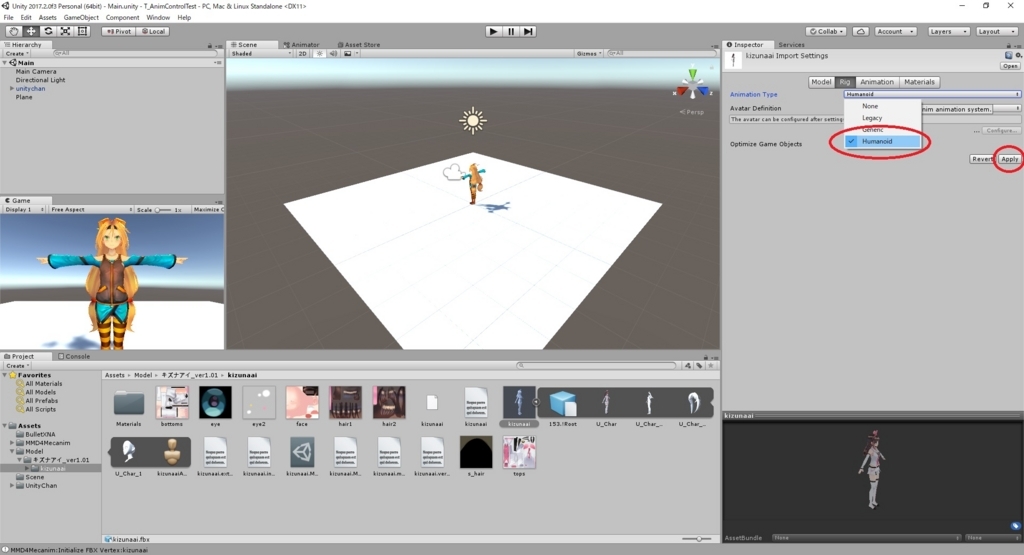
Task: Click the Open button in Inspector
Action: [x=1010, y=66]
